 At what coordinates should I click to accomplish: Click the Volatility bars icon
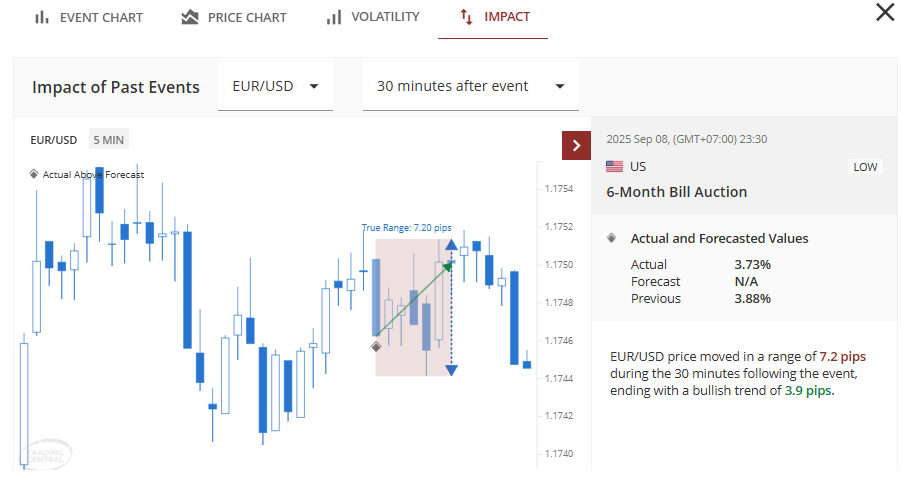(334, 17)
